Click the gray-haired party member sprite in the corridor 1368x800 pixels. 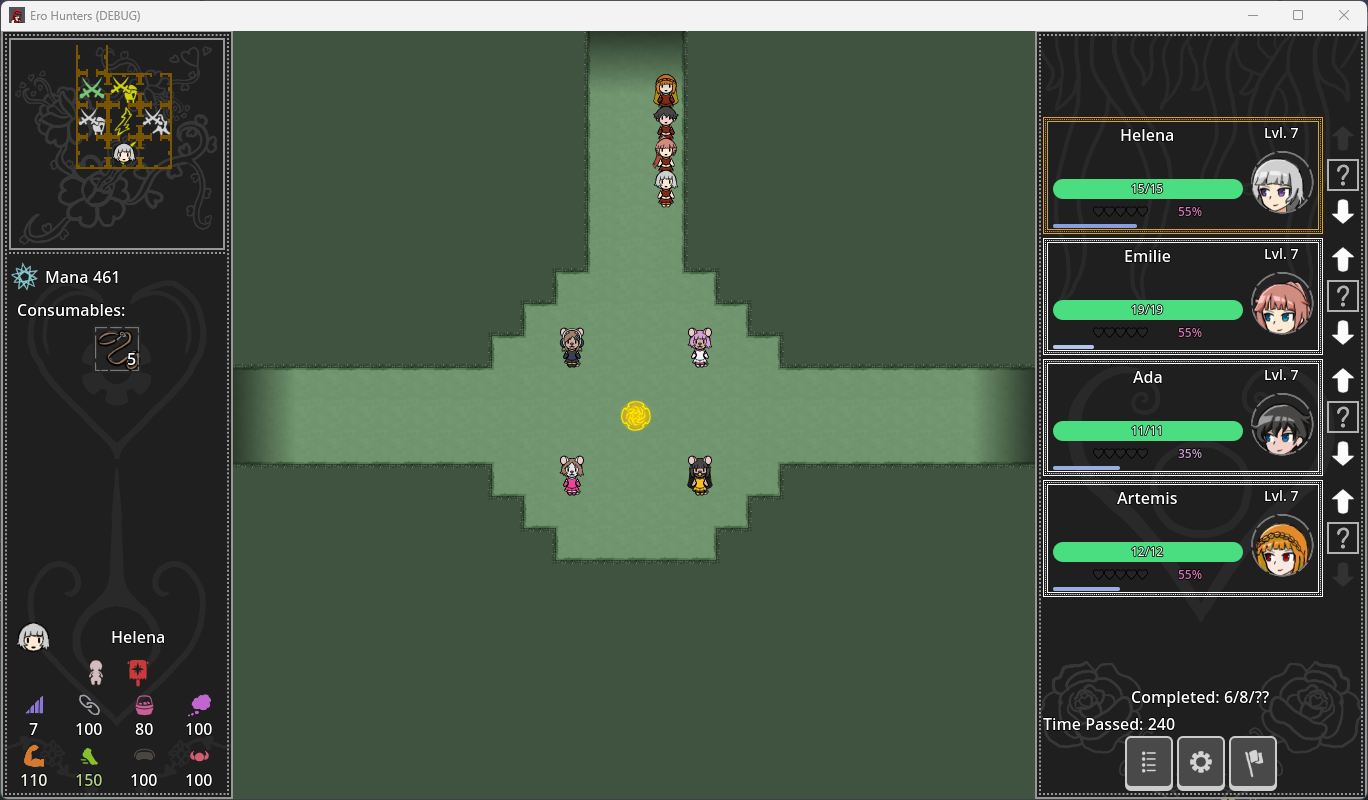[667, 188]
